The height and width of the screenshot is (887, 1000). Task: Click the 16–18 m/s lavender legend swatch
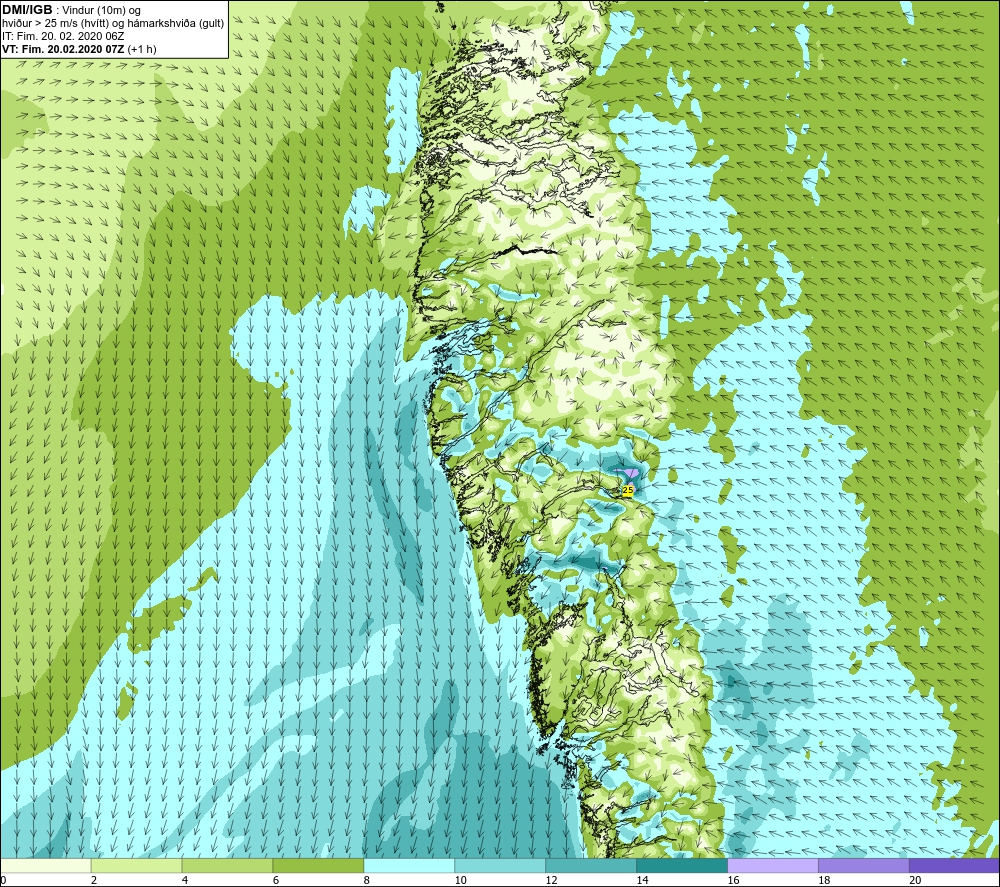pyautogui.click(x=773, y=865)
